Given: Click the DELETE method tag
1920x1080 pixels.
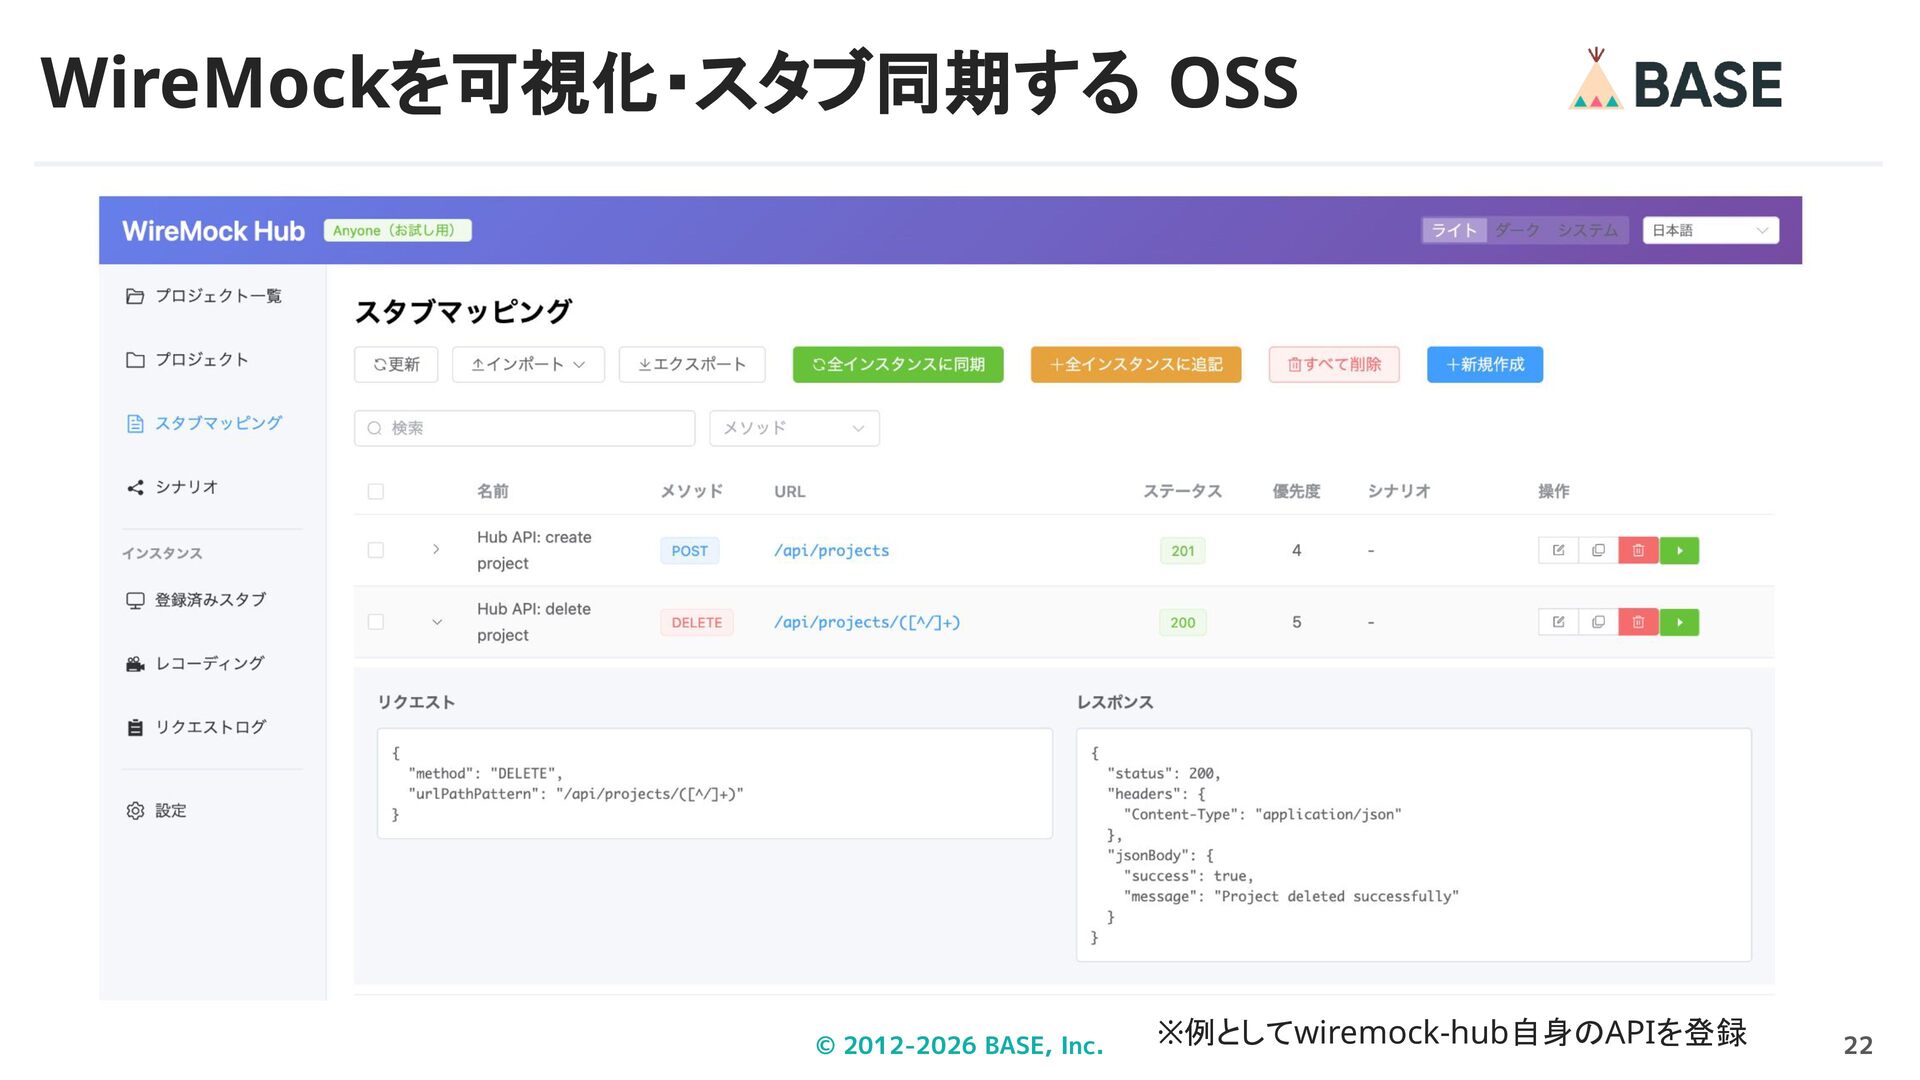Looking at the screenshot, I should point(697,623).
